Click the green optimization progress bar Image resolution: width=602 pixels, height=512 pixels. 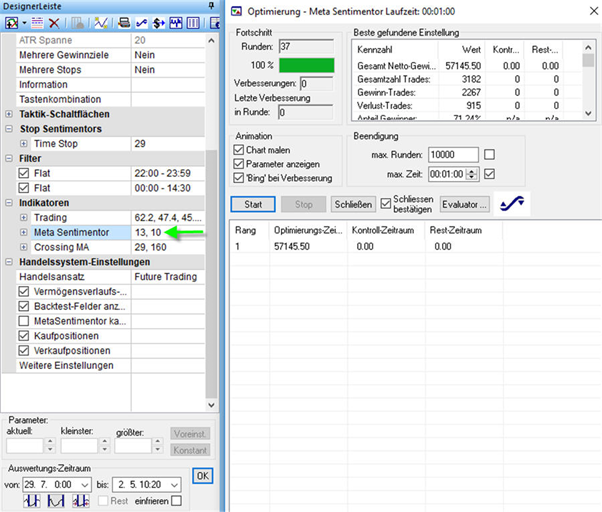(x=306, y=65)
